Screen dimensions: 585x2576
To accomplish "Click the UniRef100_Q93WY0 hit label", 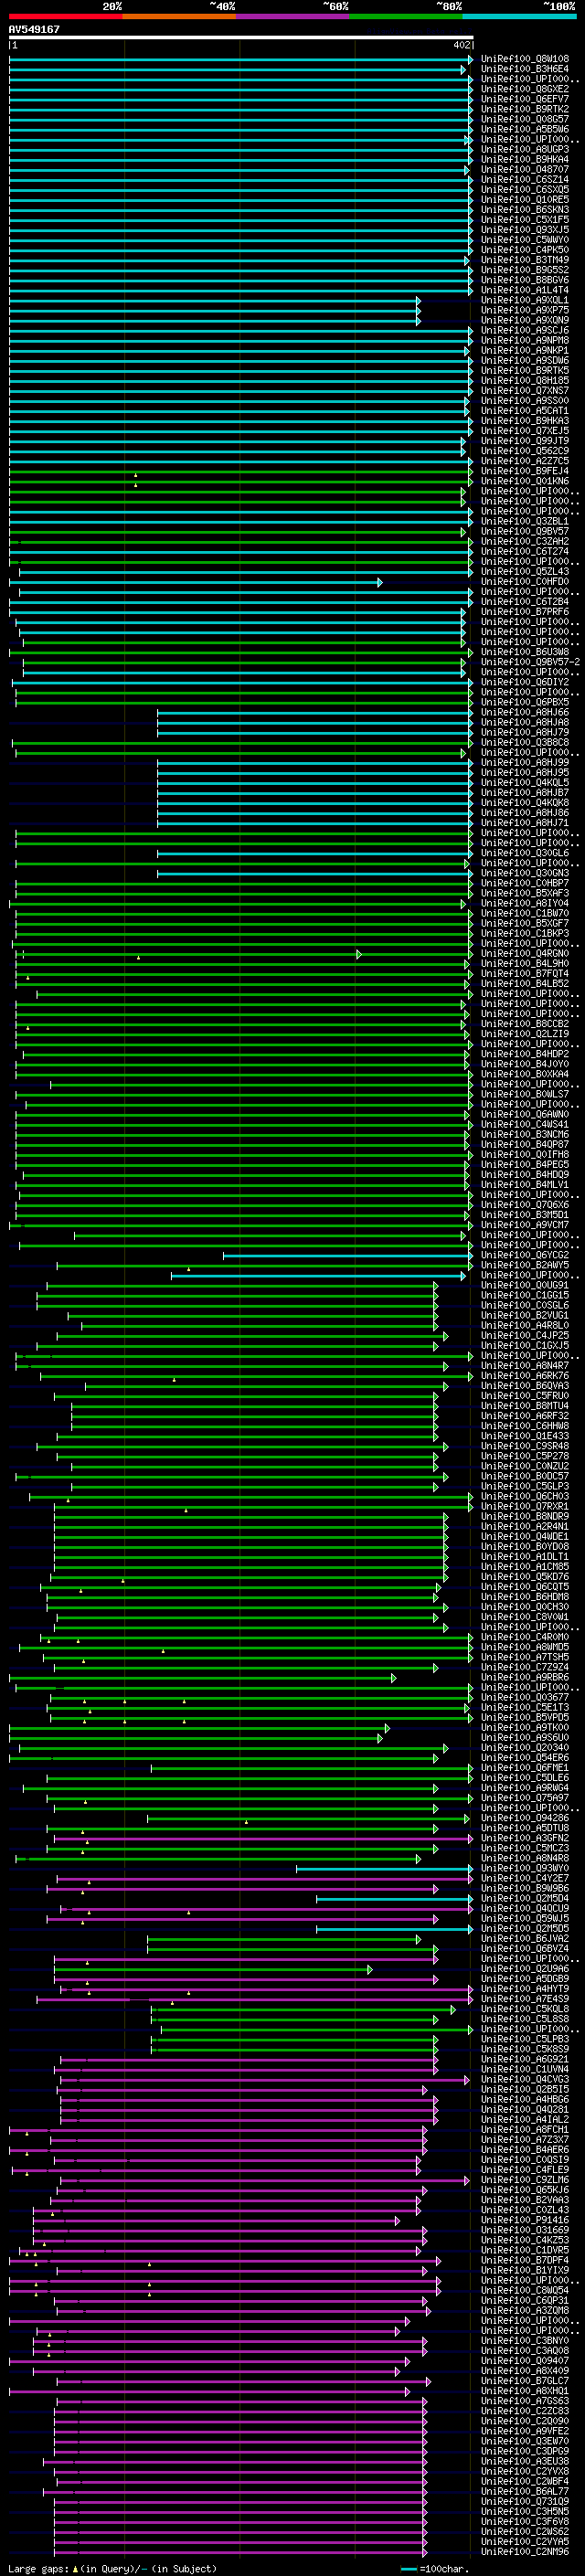I will 524,1868.
